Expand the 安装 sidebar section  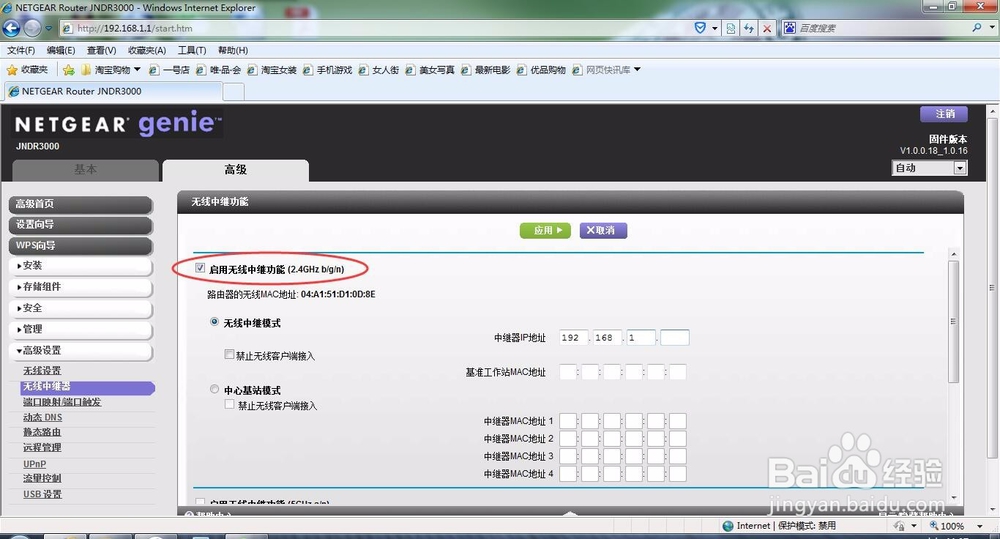[x=80, y=265]
